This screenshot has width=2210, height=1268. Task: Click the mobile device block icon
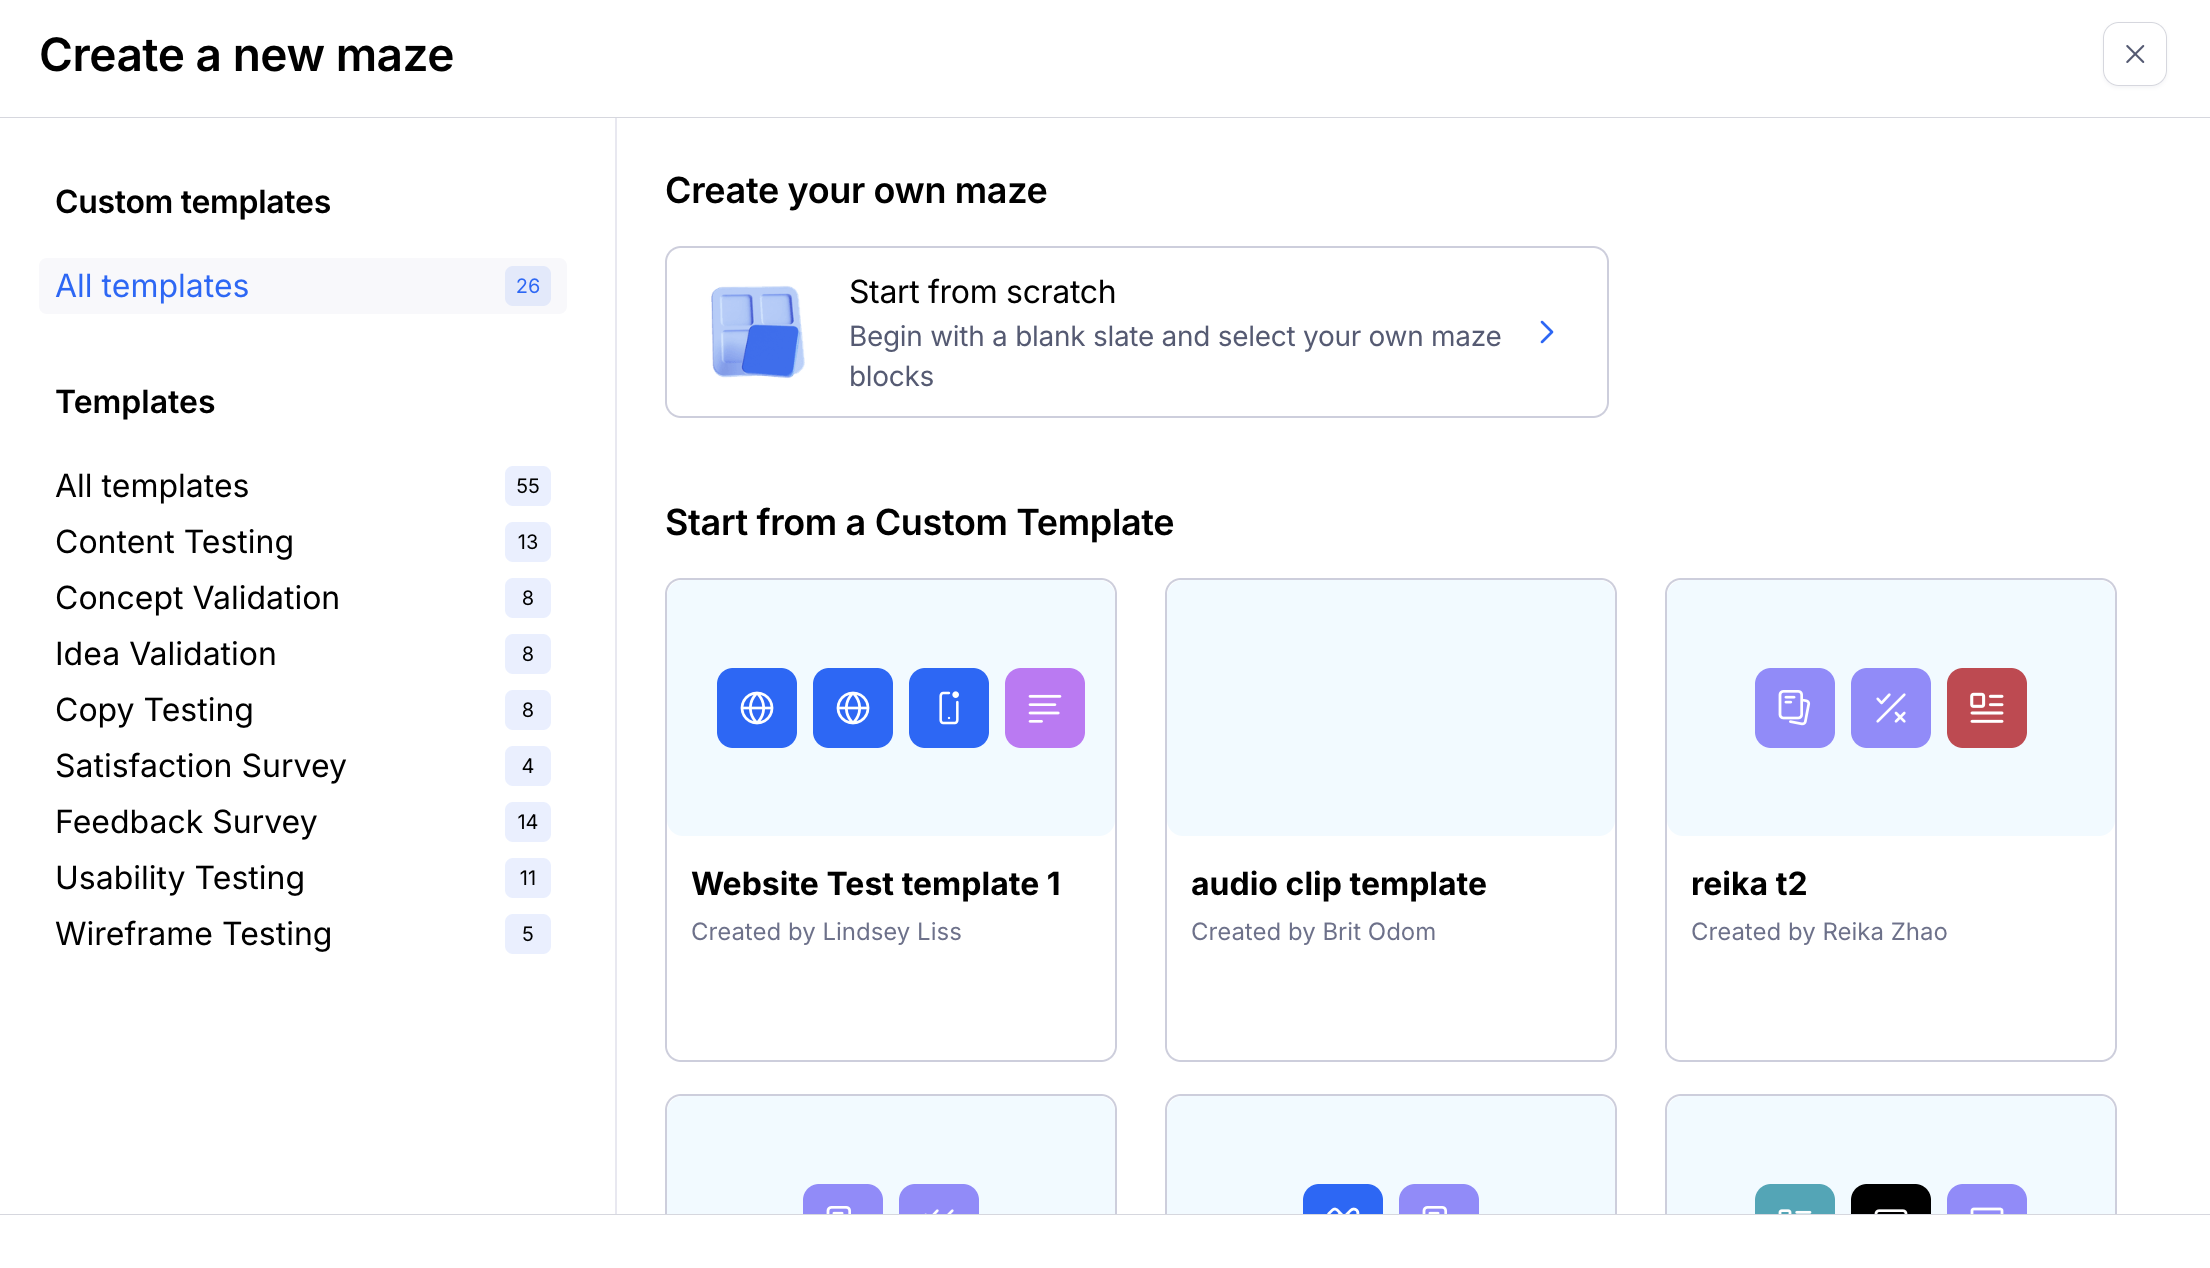(x=948, y=708)
